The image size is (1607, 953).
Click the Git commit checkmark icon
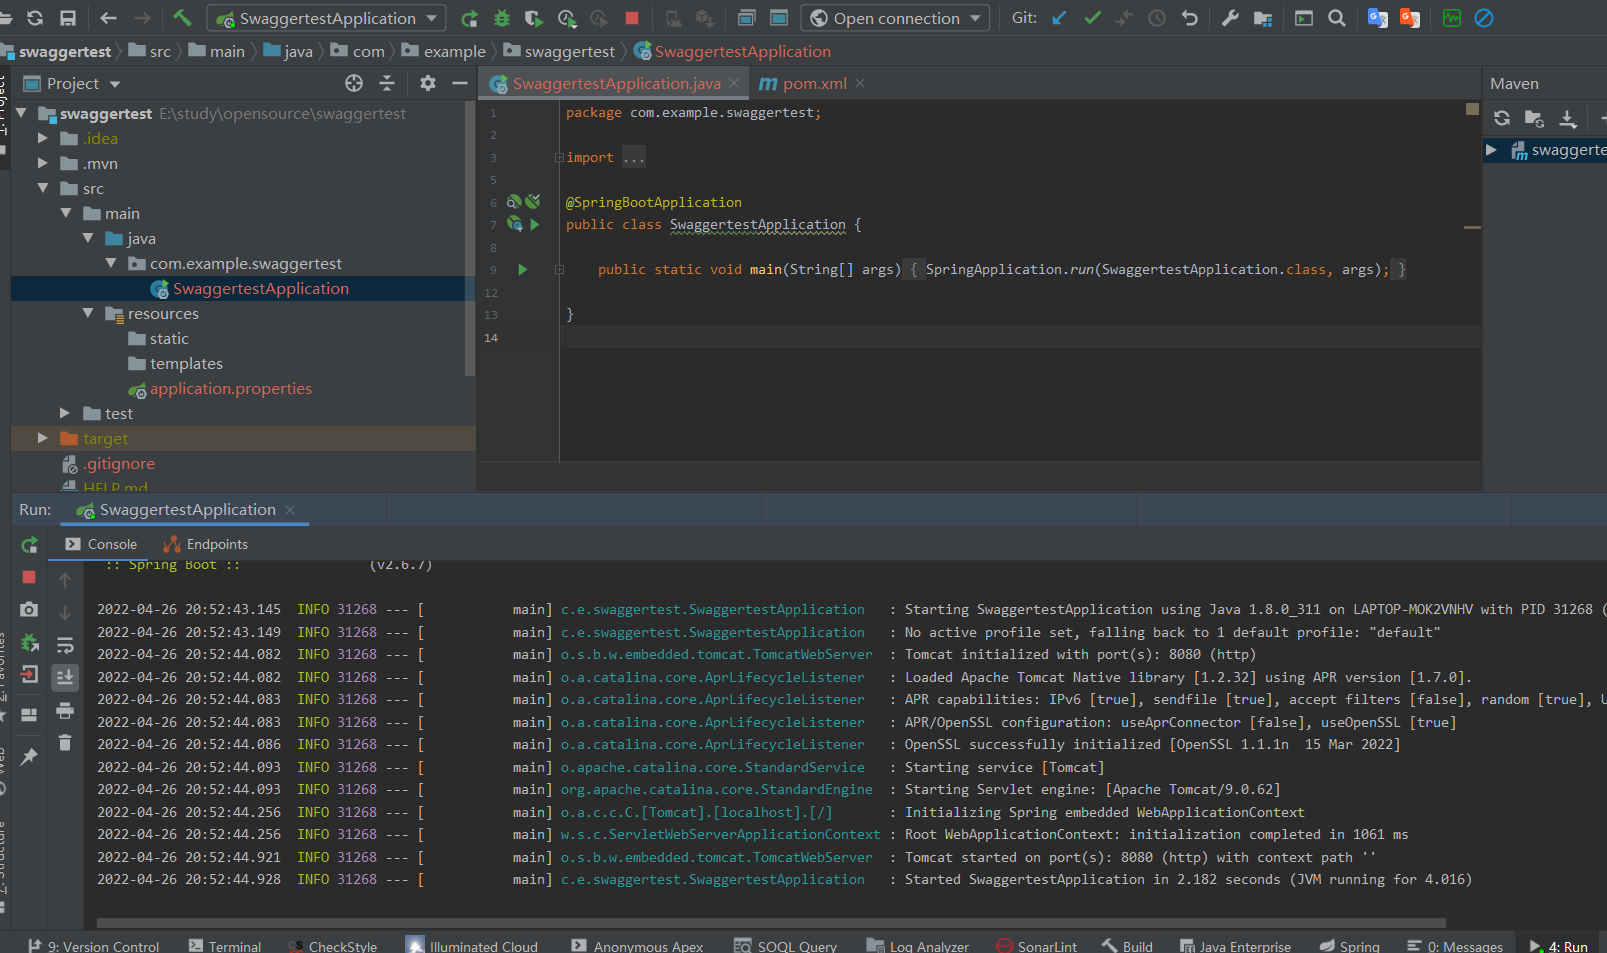coord(1092,18)
